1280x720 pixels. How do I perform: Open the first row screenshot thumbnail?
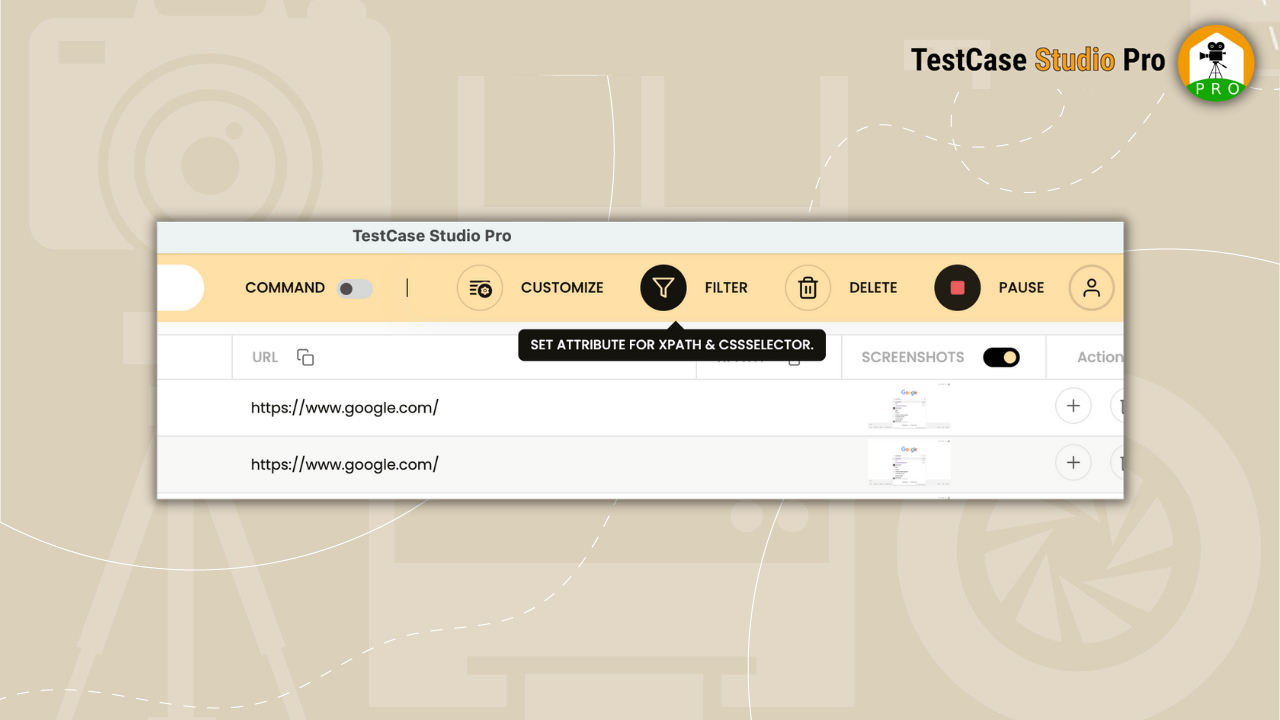pos(909,407)
